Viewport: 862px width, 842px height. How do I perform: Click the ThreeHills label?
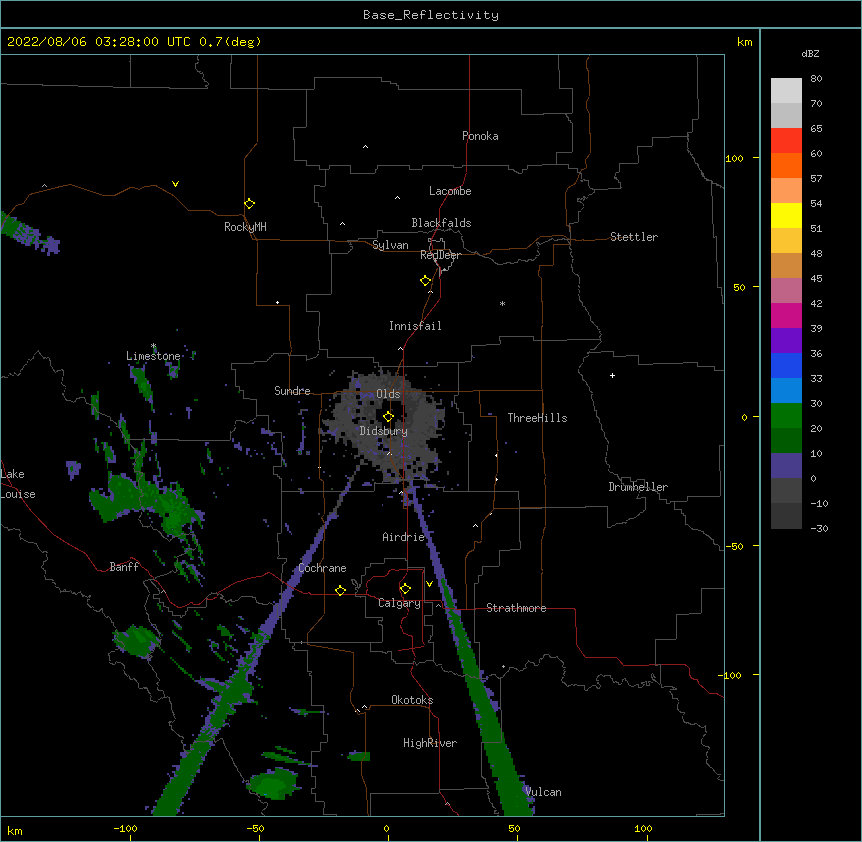point(537,418)
